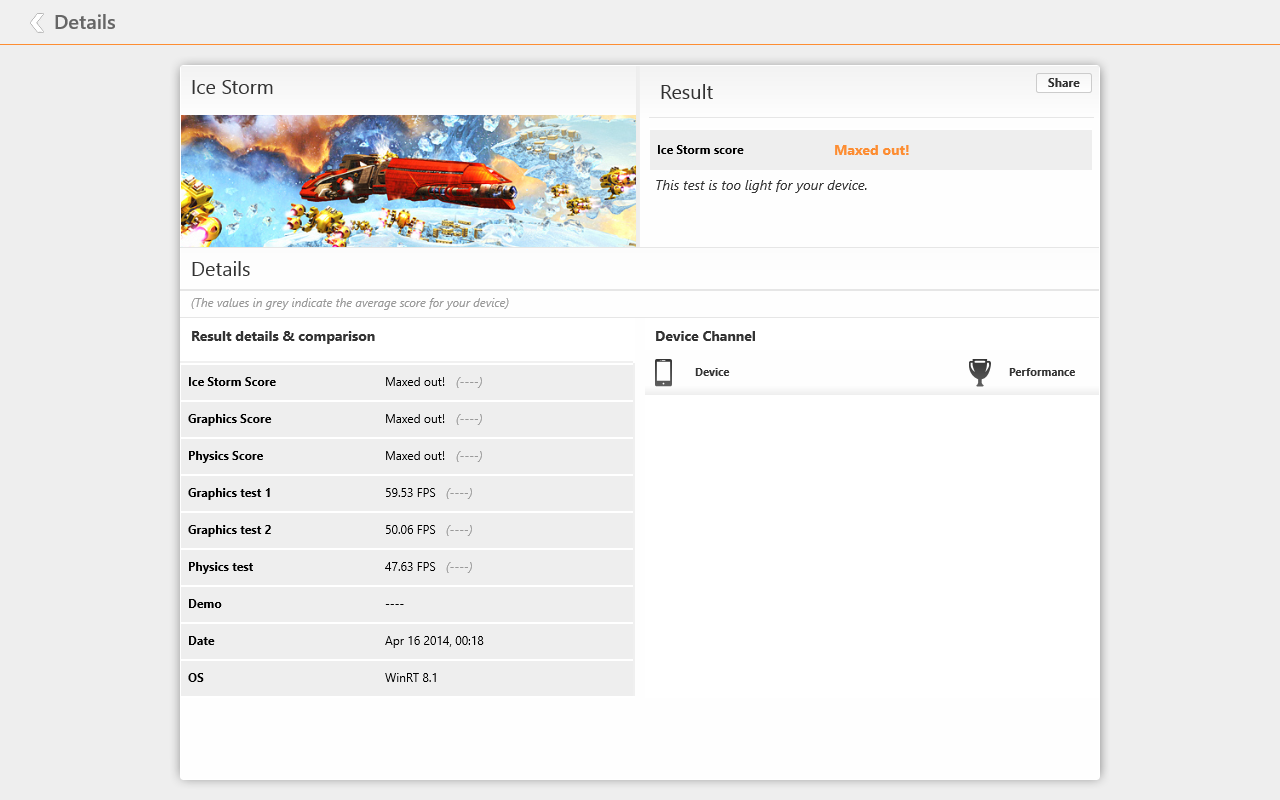Click the WinRT 8.1 value
Image resolution: width=1280 pixels, height=800 pixels.
tap(411, 678)
